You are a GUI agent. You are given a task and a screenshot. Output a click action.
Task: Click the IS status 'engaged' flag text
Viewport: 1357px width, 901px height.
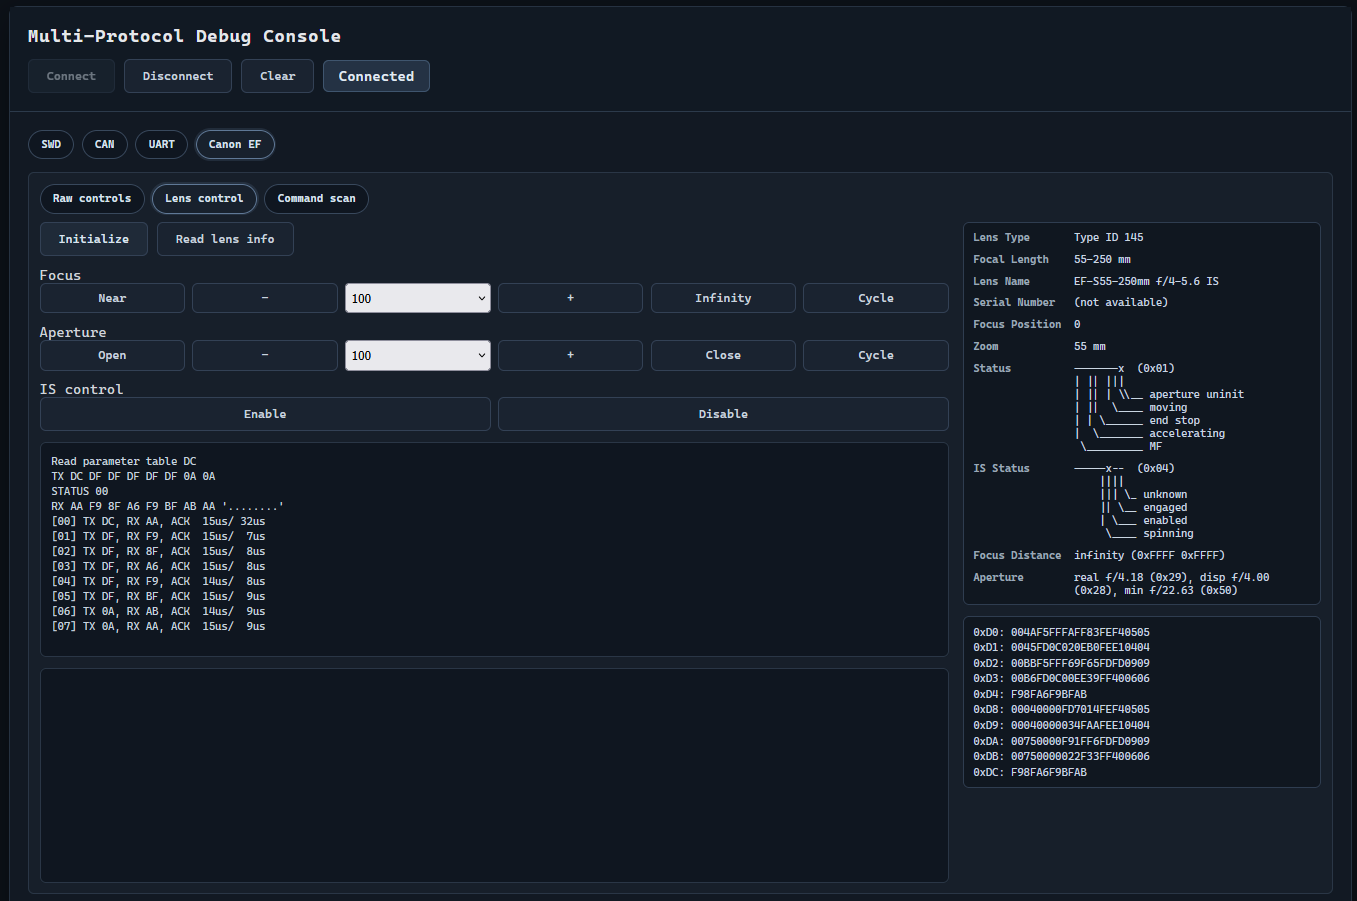[x=1165, y=508]
